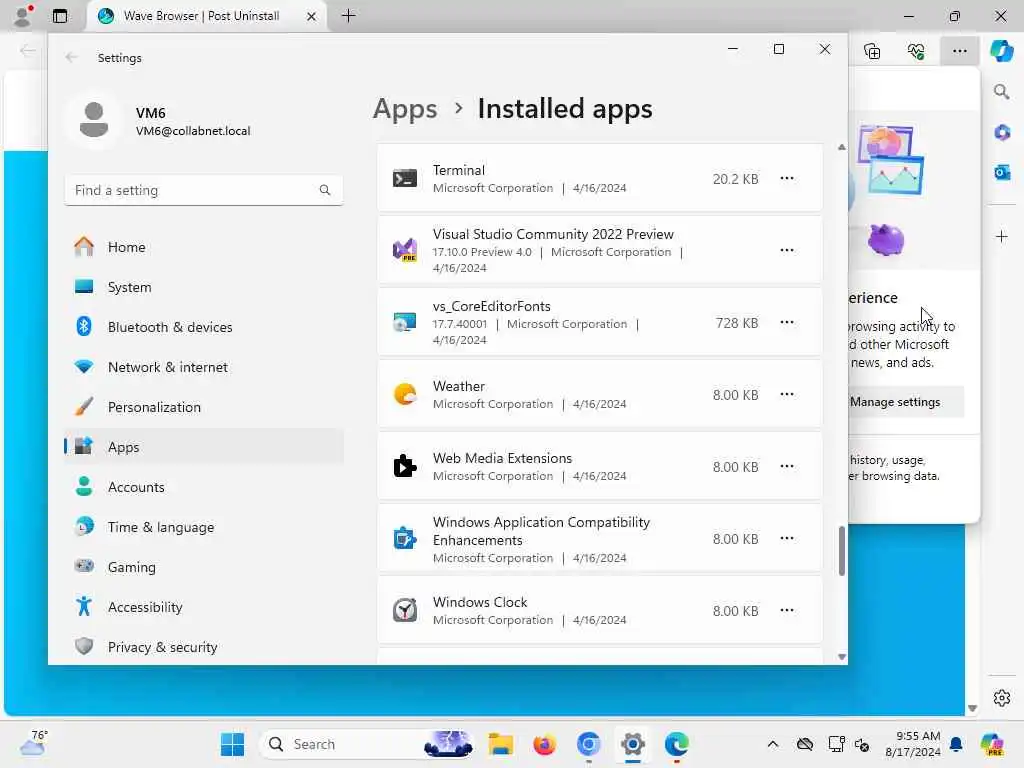This screenshot has width=1024, height=768.
Task: Open Bluetooth & devices settings
Action: point(204,327)
